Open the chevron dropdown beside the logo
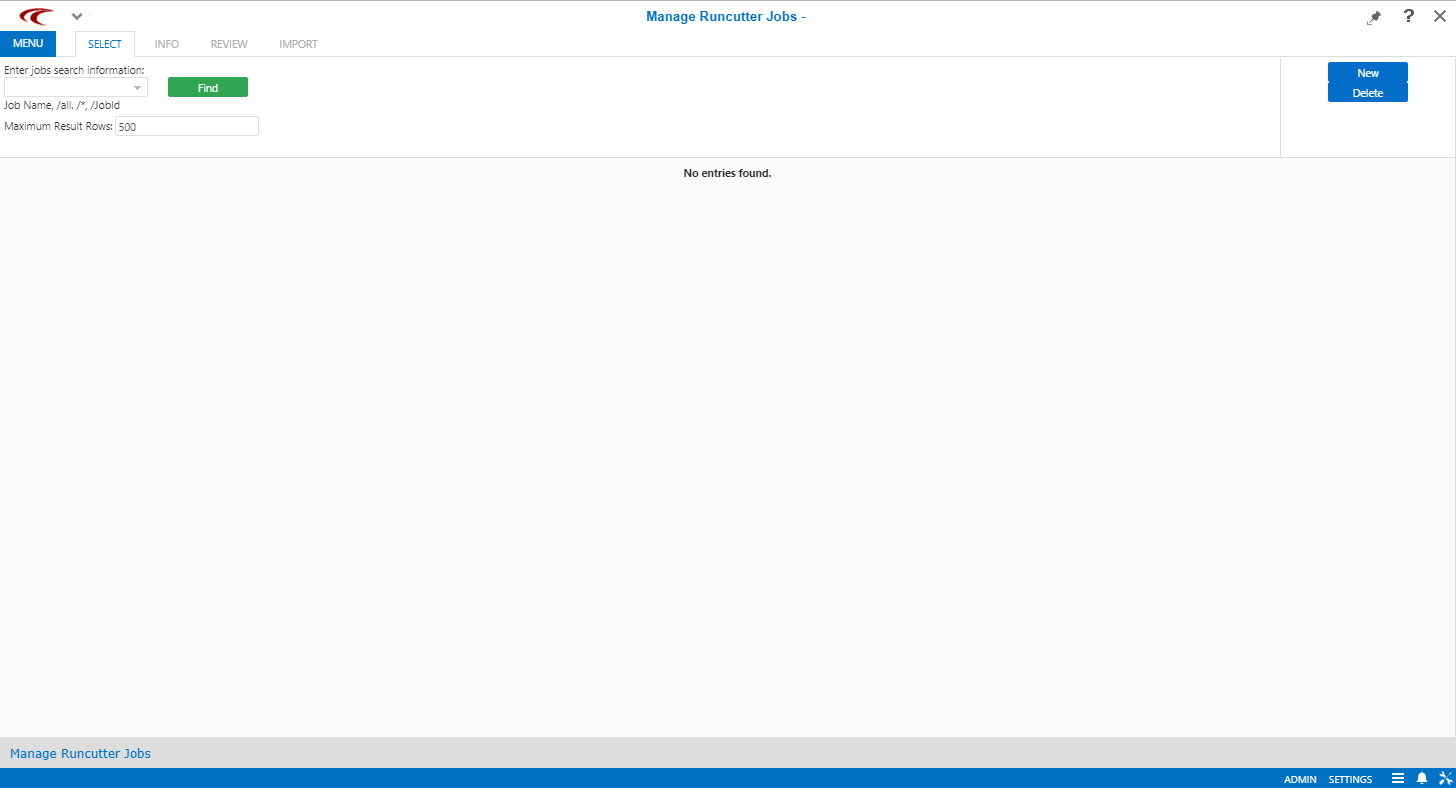The image size is (1456, 788). click(77, 16)
